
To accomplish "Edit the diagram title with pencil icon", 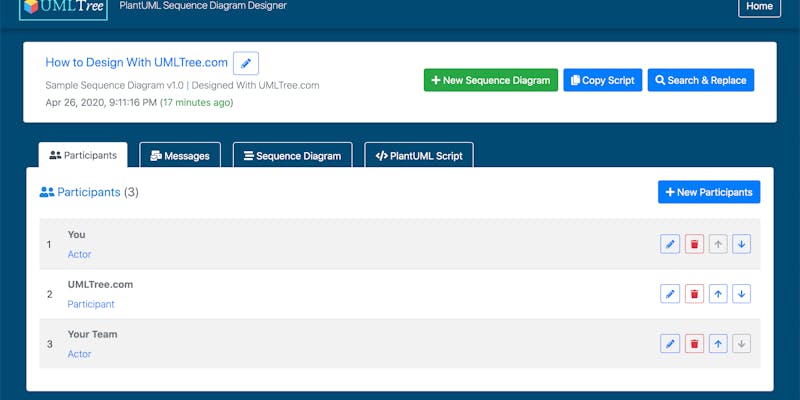I will point(246,63).
